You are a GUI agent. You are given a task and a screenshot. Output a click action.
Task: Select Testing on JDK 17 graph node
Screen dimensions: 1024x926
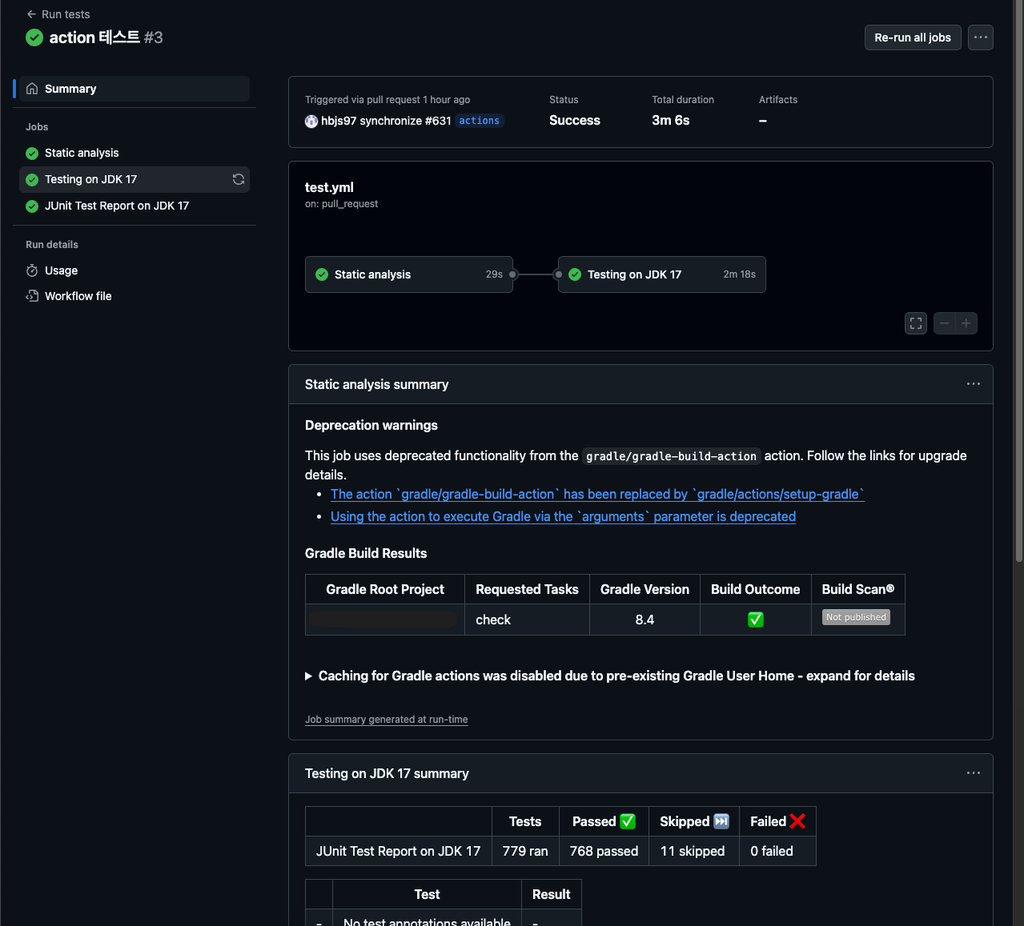662,274
